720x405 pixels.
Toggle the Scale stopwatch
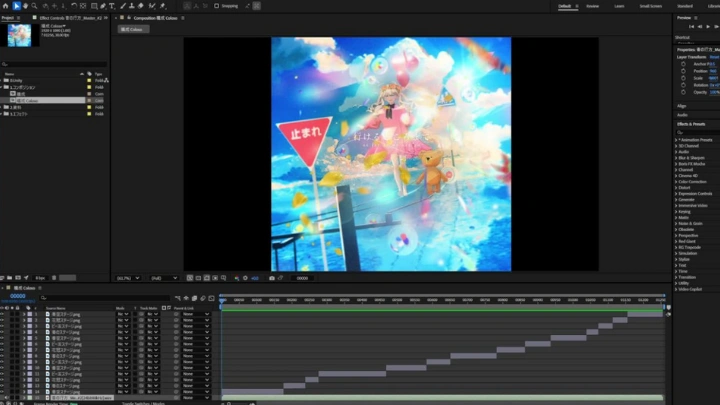click(683, 78)
